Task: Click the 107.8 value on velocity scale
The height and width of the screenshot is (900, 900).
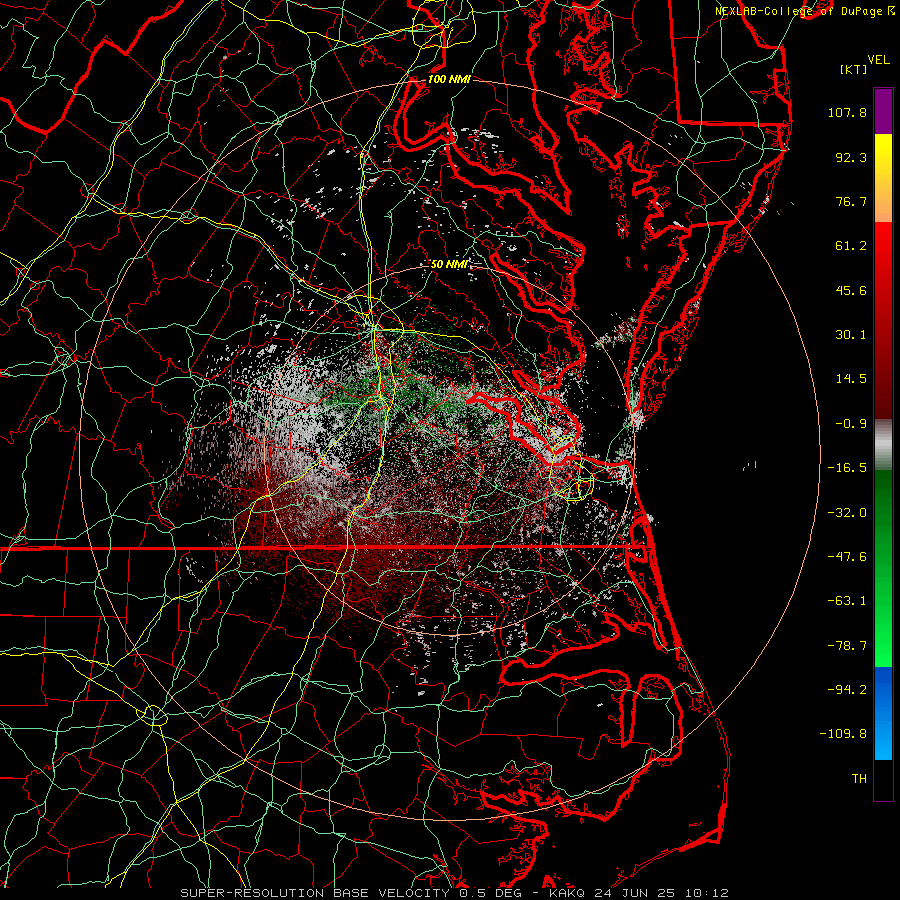Action: tap(847, 112)
